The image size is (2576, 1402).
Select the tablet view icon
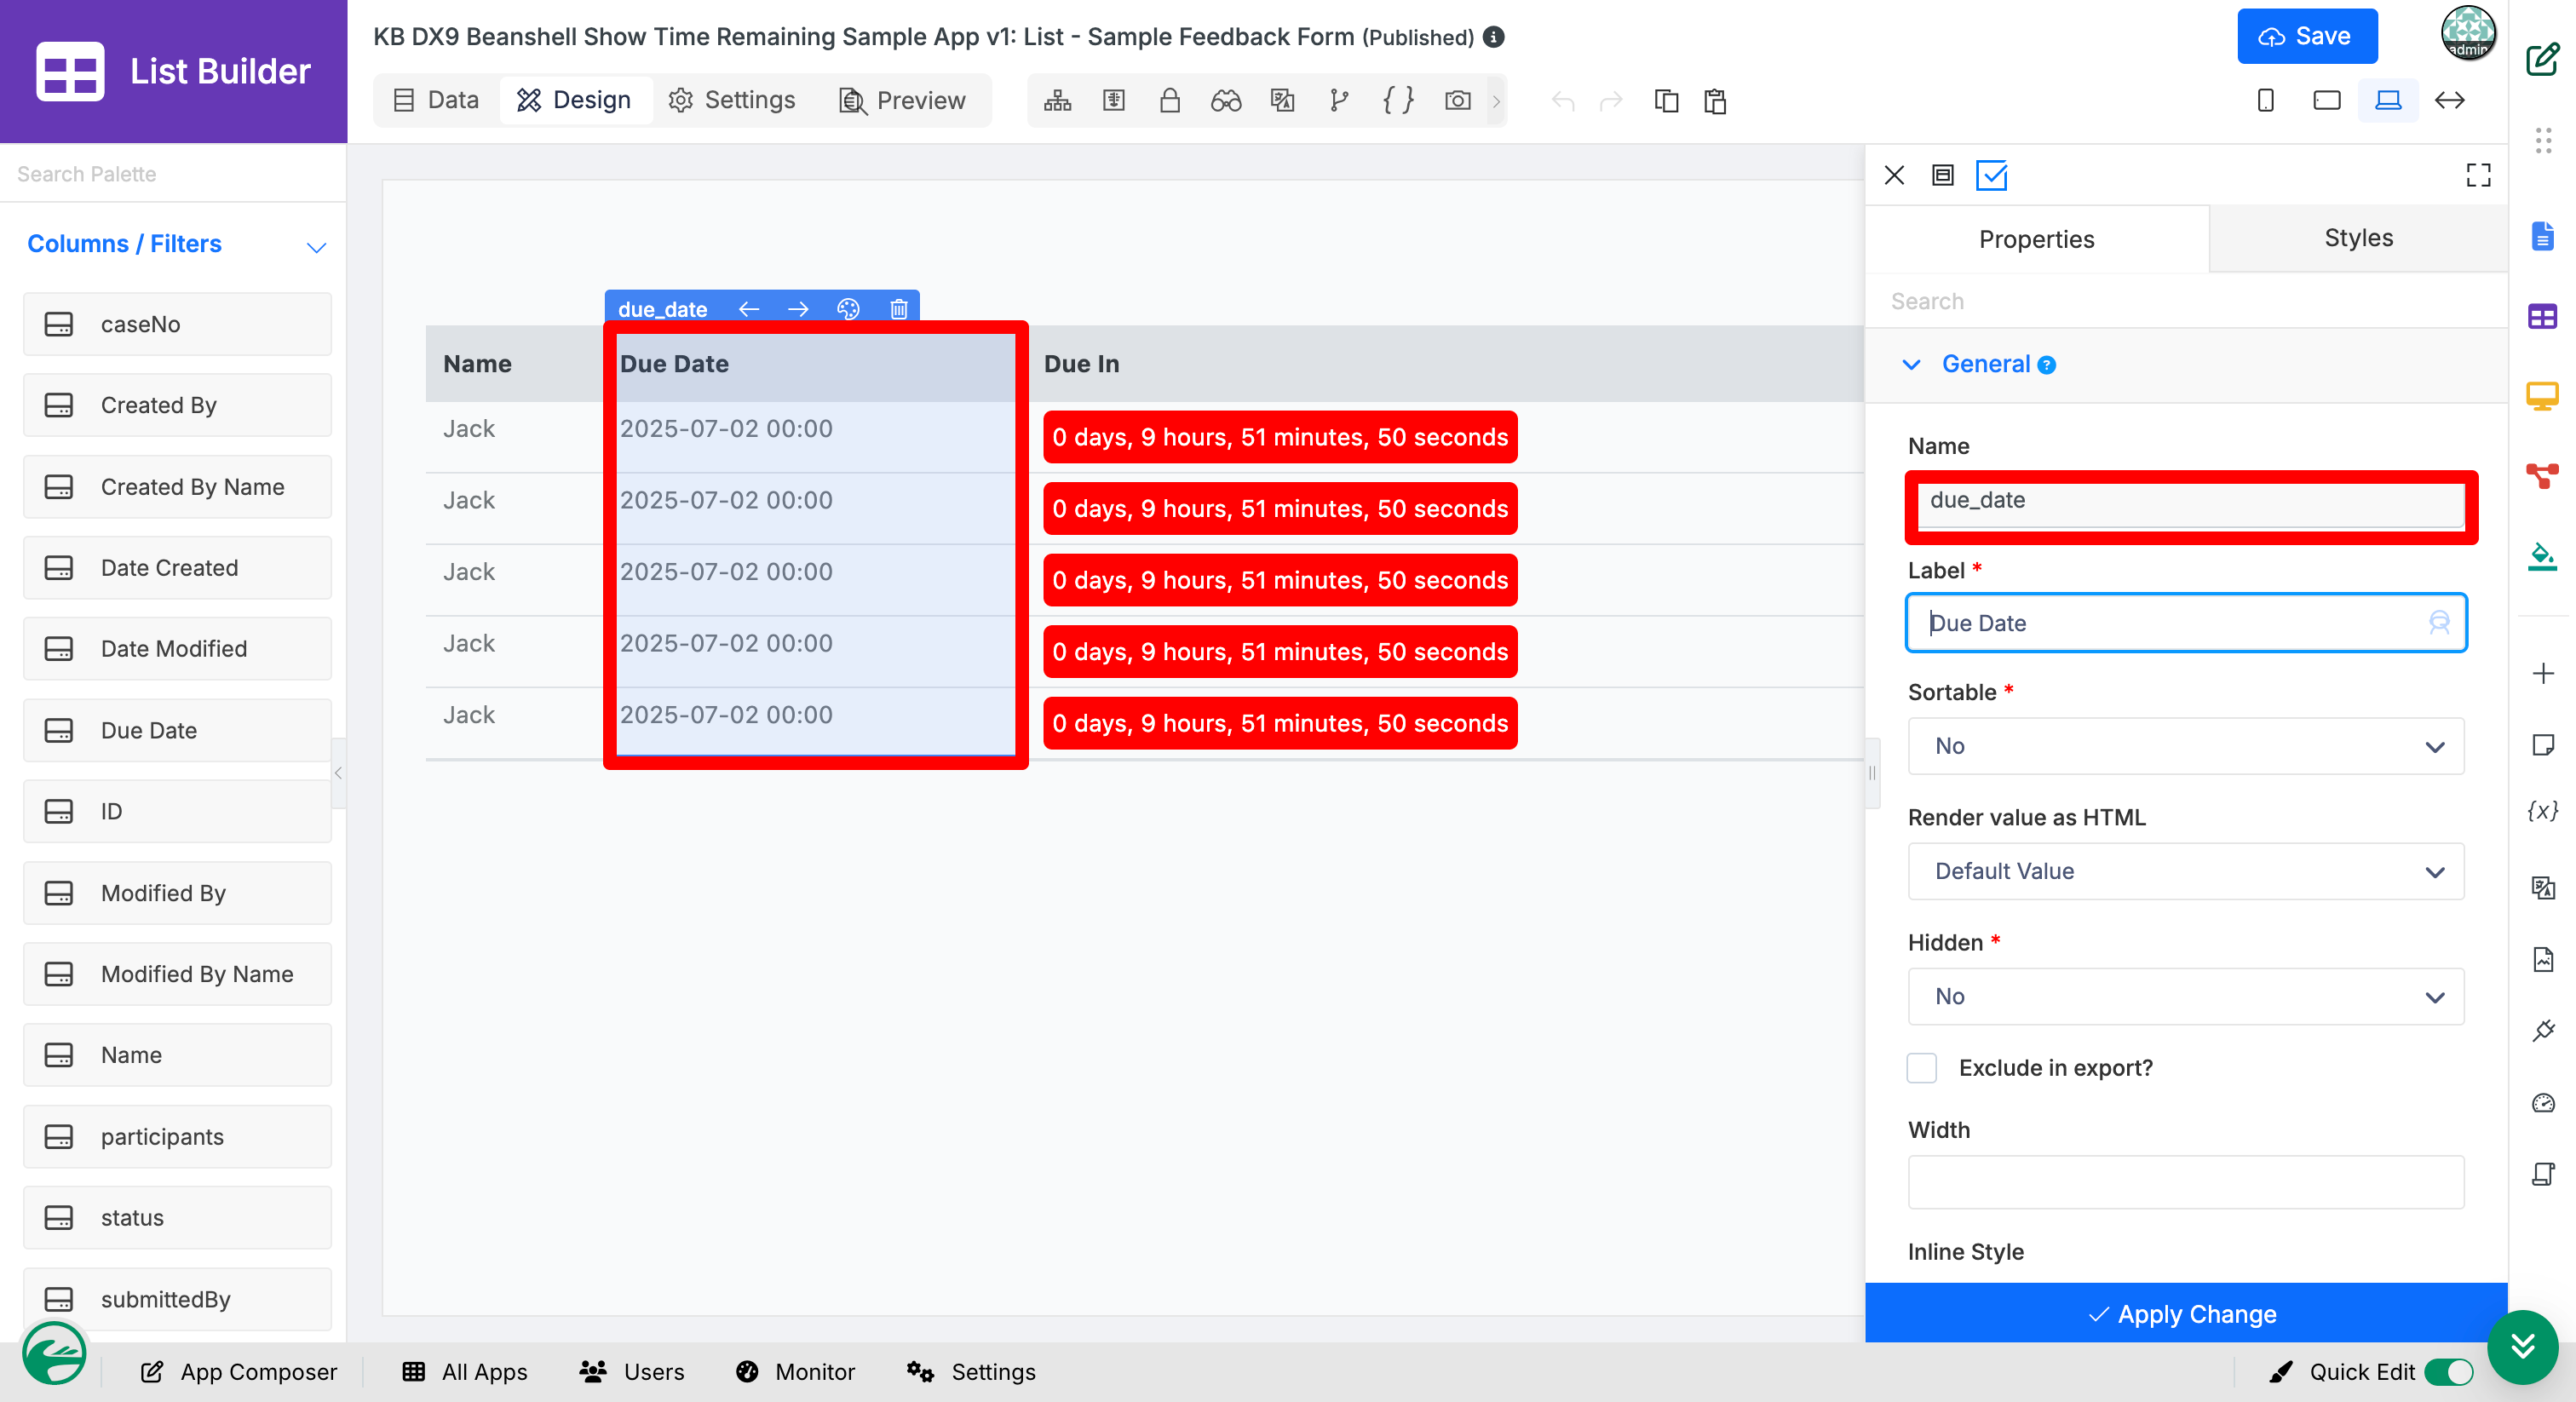(x=2327, y=100)
